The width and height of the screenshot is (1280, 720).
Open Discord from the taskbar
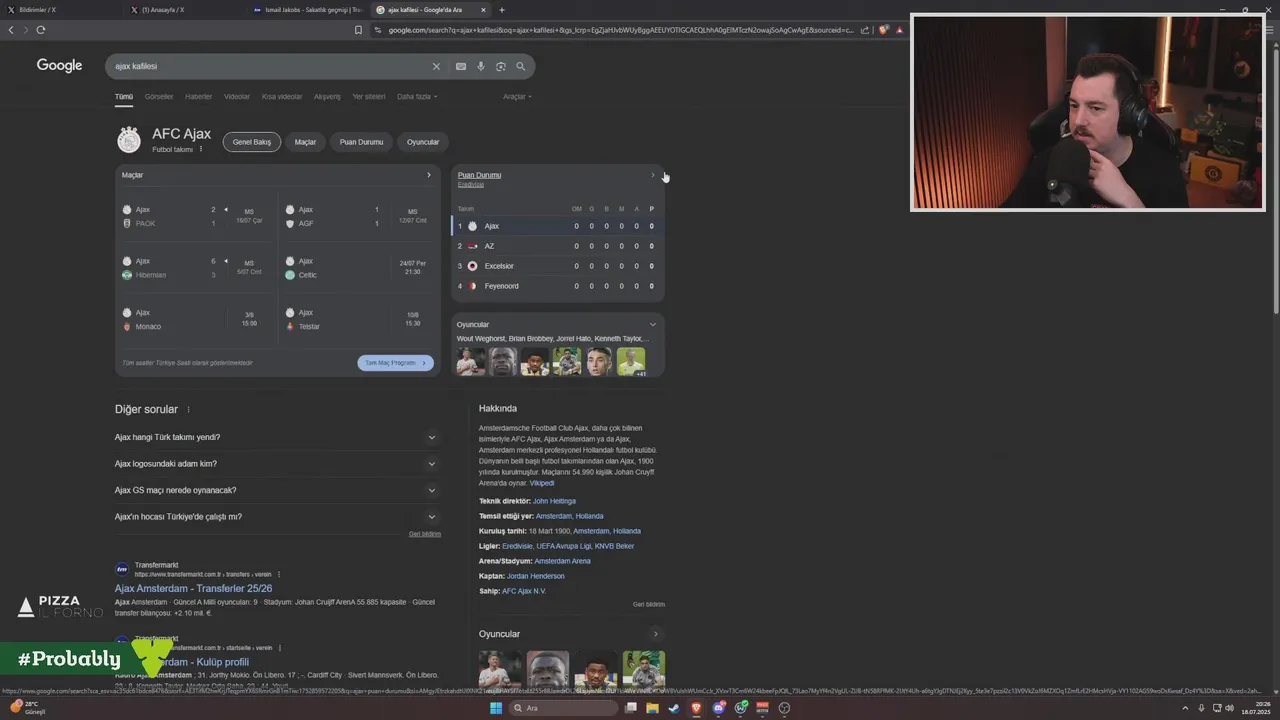click(719, 708)
